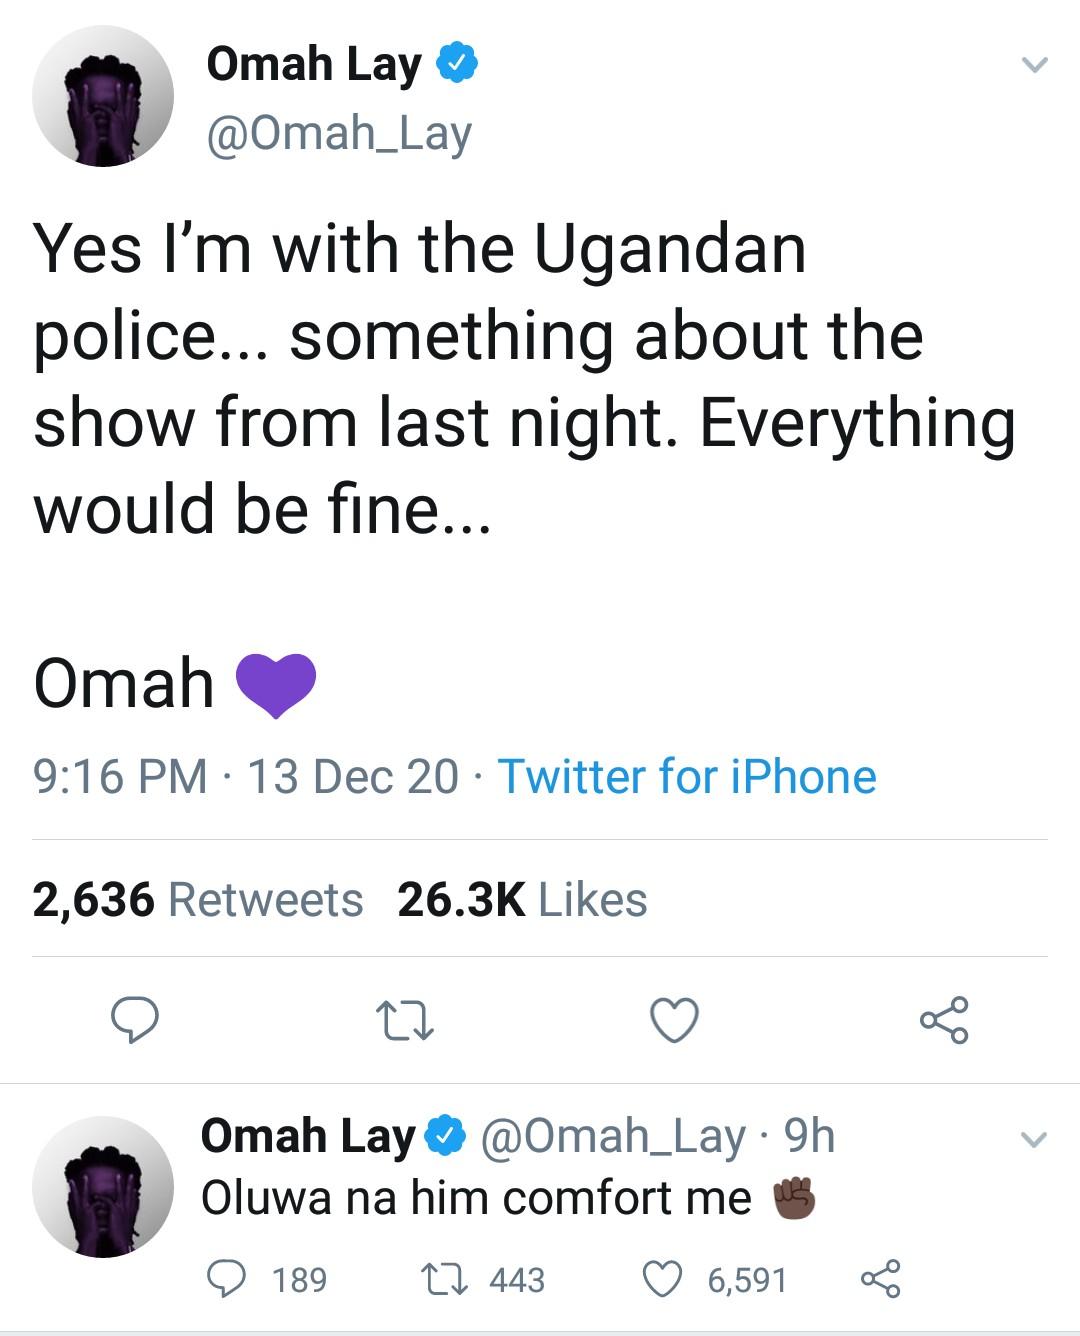1080x1336 pixels.
Task: Expand the reply tweet options chevron
Action: click(x=1033, y=1140)
